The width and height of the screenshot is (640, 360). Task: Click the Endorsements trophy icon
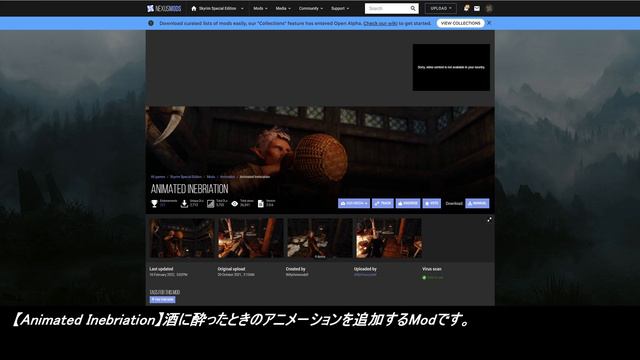154,203
